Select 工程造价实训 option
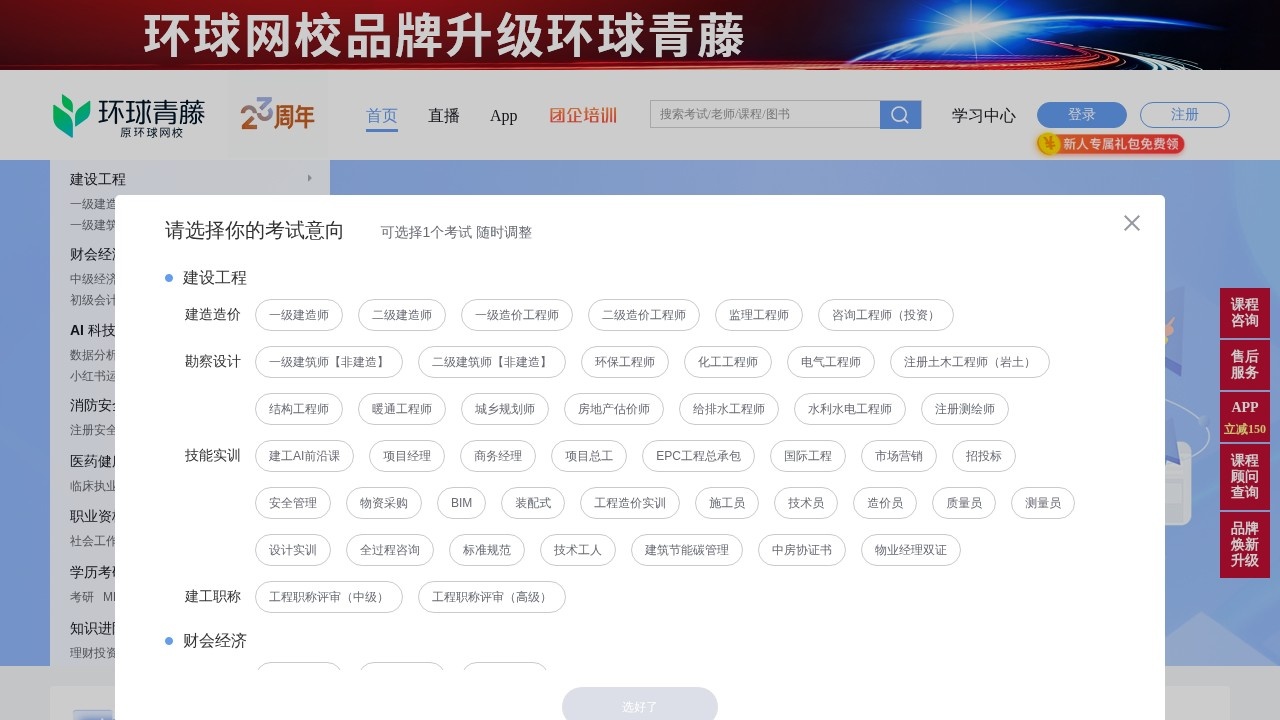The height and width of the screenshot is (720, 1280). [630, 503]
